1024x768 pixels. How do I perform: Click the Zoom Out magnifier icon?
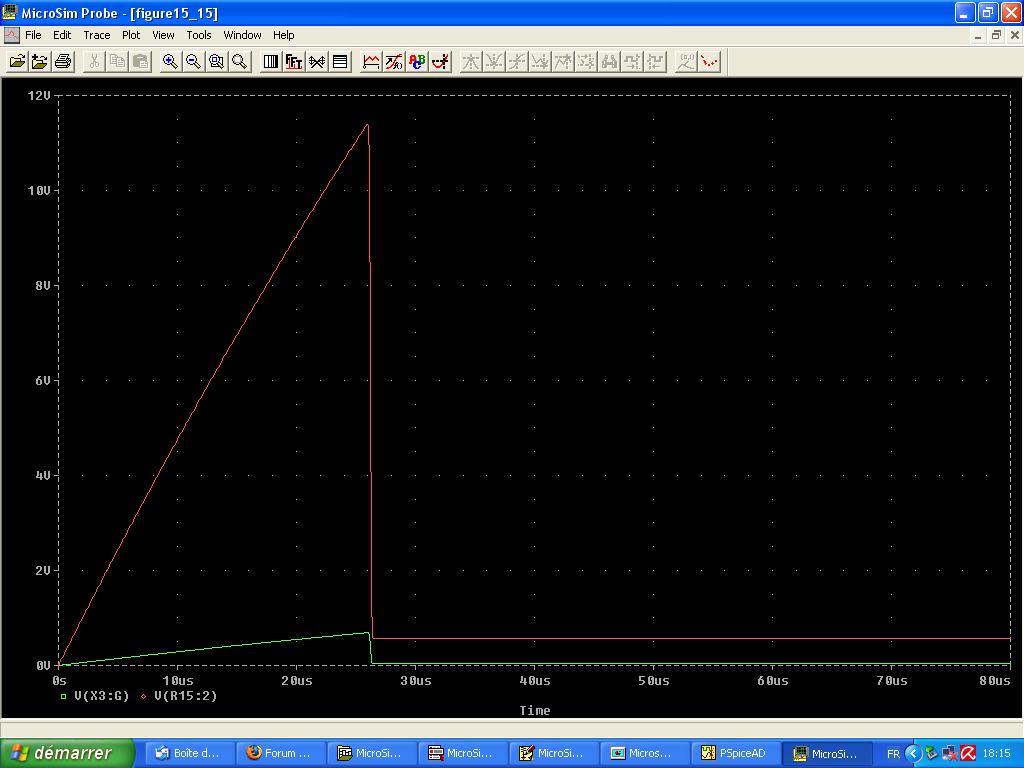pos(193,61)
